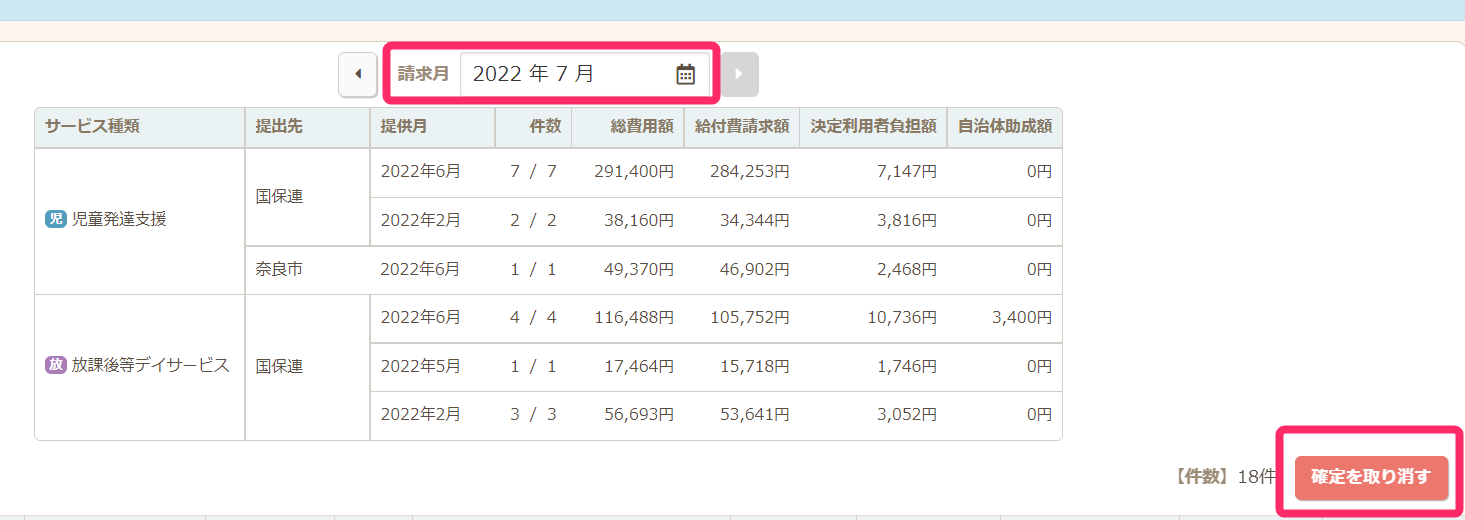Click the 提供月 column header
The width and height of the screenshot is (1465, 520).
[x=404, y=127]
